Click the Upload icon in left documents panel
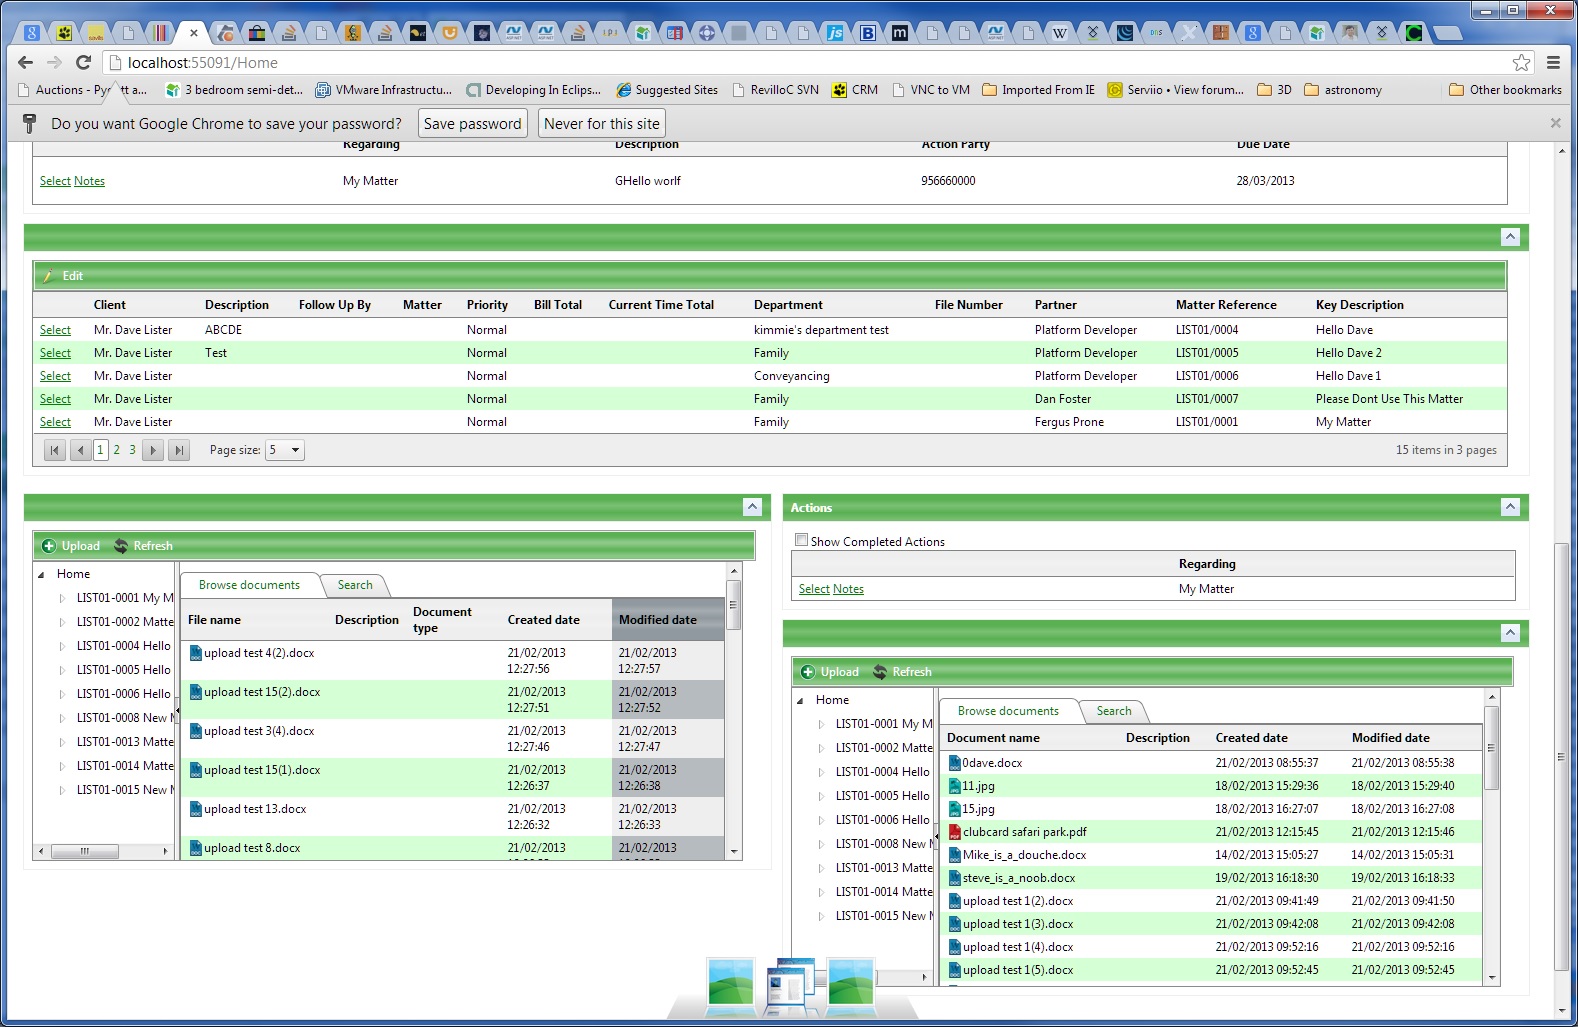This screenshot has width=1578, height=1027. click(48, 546)
